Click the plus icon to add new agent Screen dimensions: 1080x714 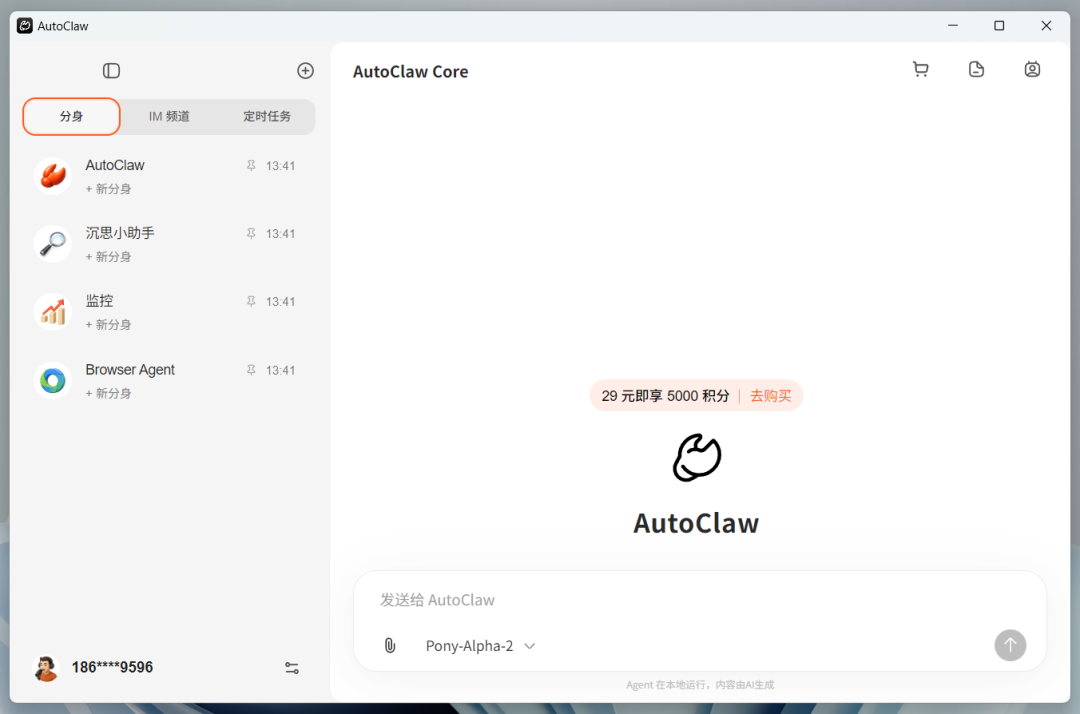pos(305,70)
